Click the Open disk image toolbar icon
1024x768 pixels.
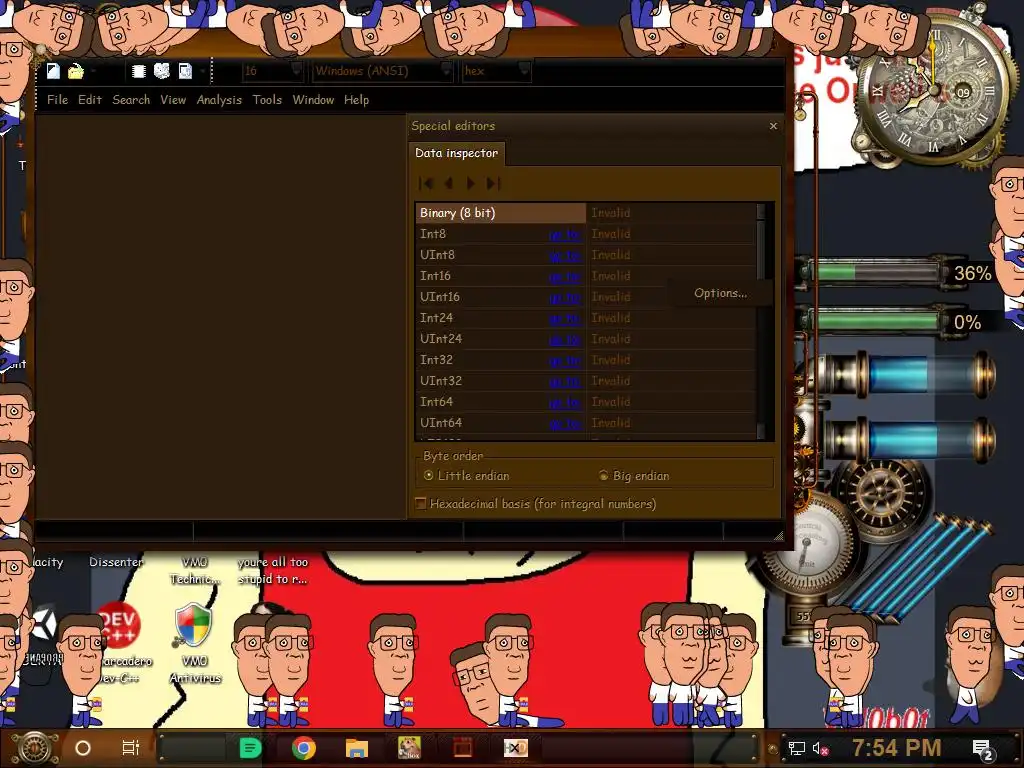[185, 71]
